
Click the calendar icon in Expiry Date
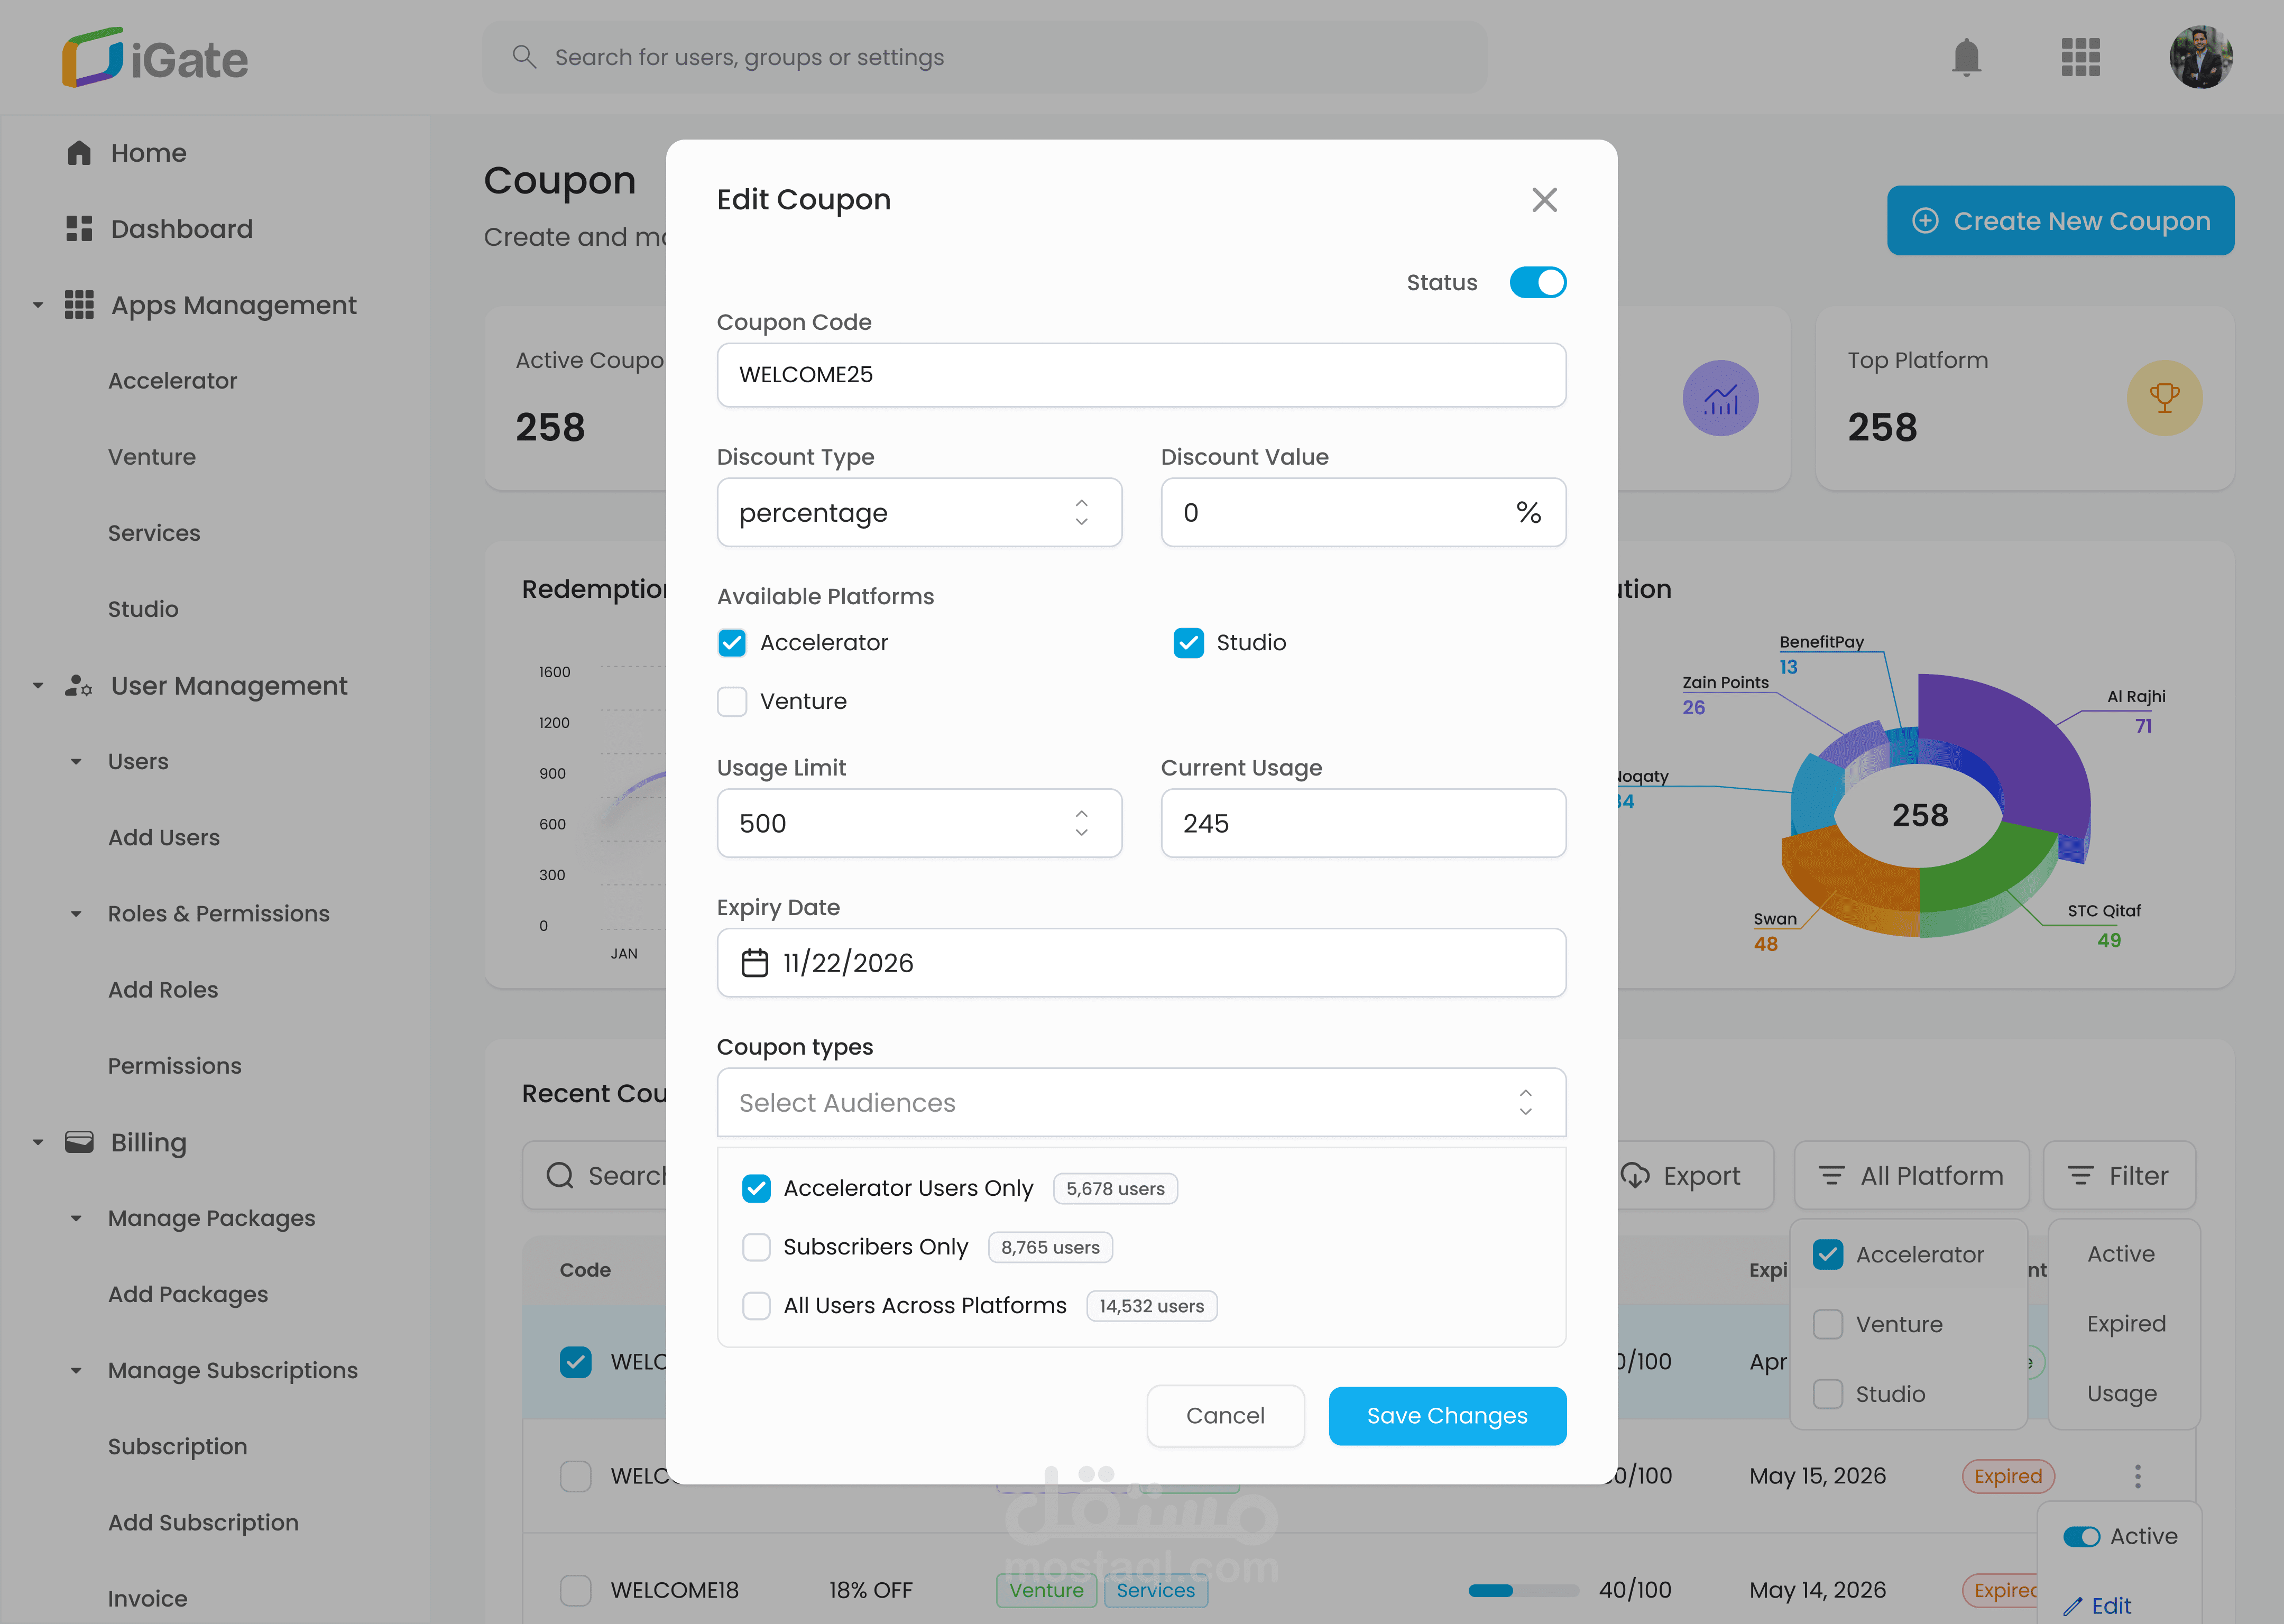coord(754,963)
